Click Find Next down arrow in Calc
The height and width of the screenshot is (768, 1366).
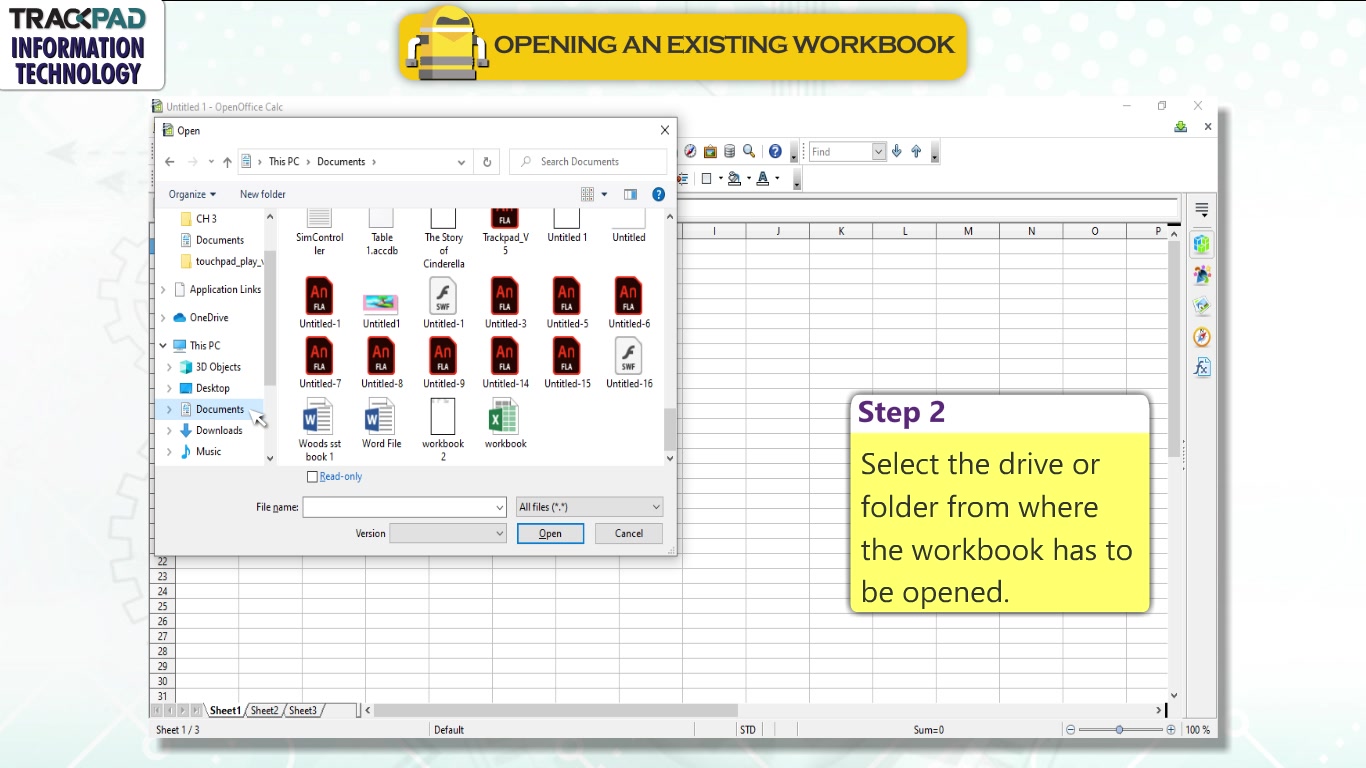pos(896,152)
